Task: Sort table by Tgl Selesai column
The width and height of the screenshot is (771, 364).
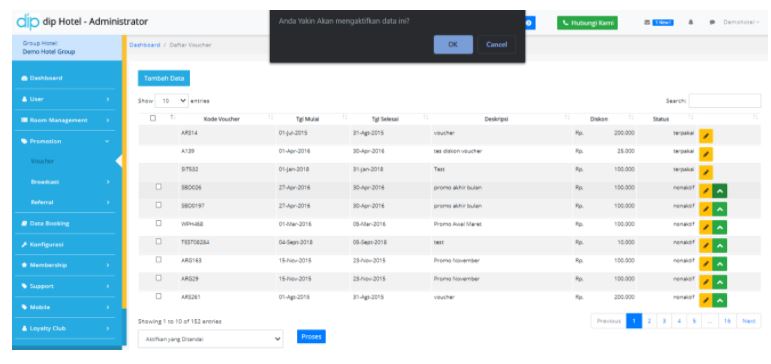Action: (385, 119)
